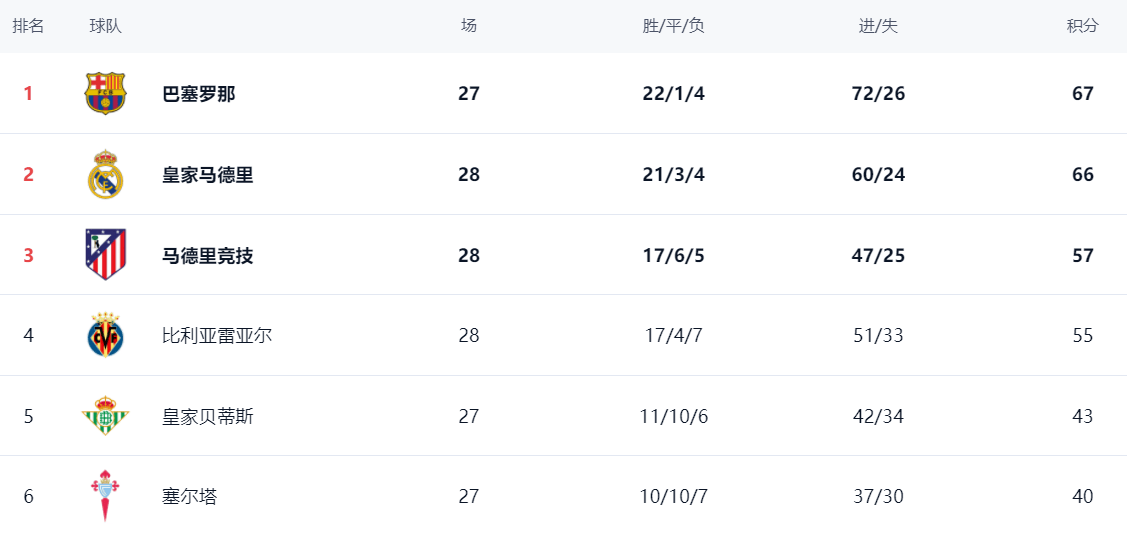
Task: Click the 场 column header
Action: 469,26
